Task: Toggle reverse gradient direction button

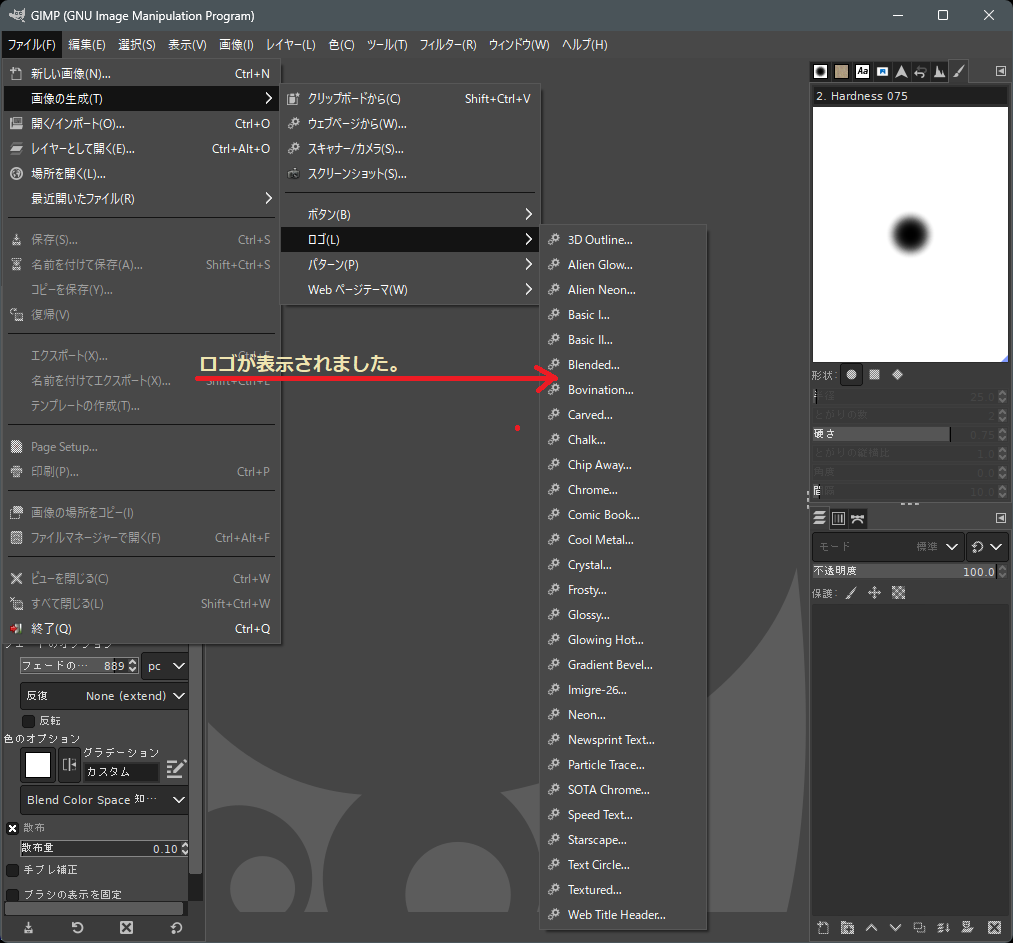Action: coord(69,765)
